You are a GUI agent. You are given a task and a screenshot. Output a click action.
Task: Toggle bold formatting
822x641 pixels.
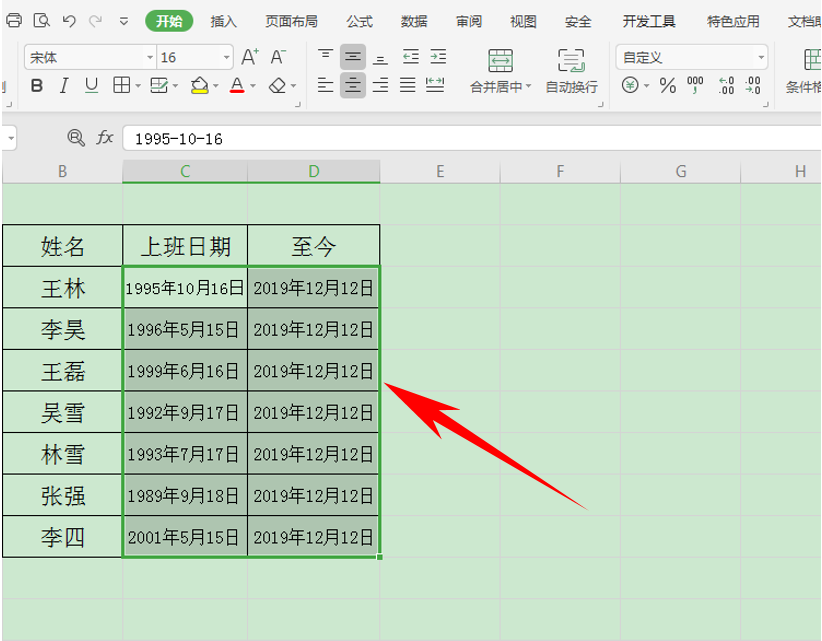pos(36,84)
